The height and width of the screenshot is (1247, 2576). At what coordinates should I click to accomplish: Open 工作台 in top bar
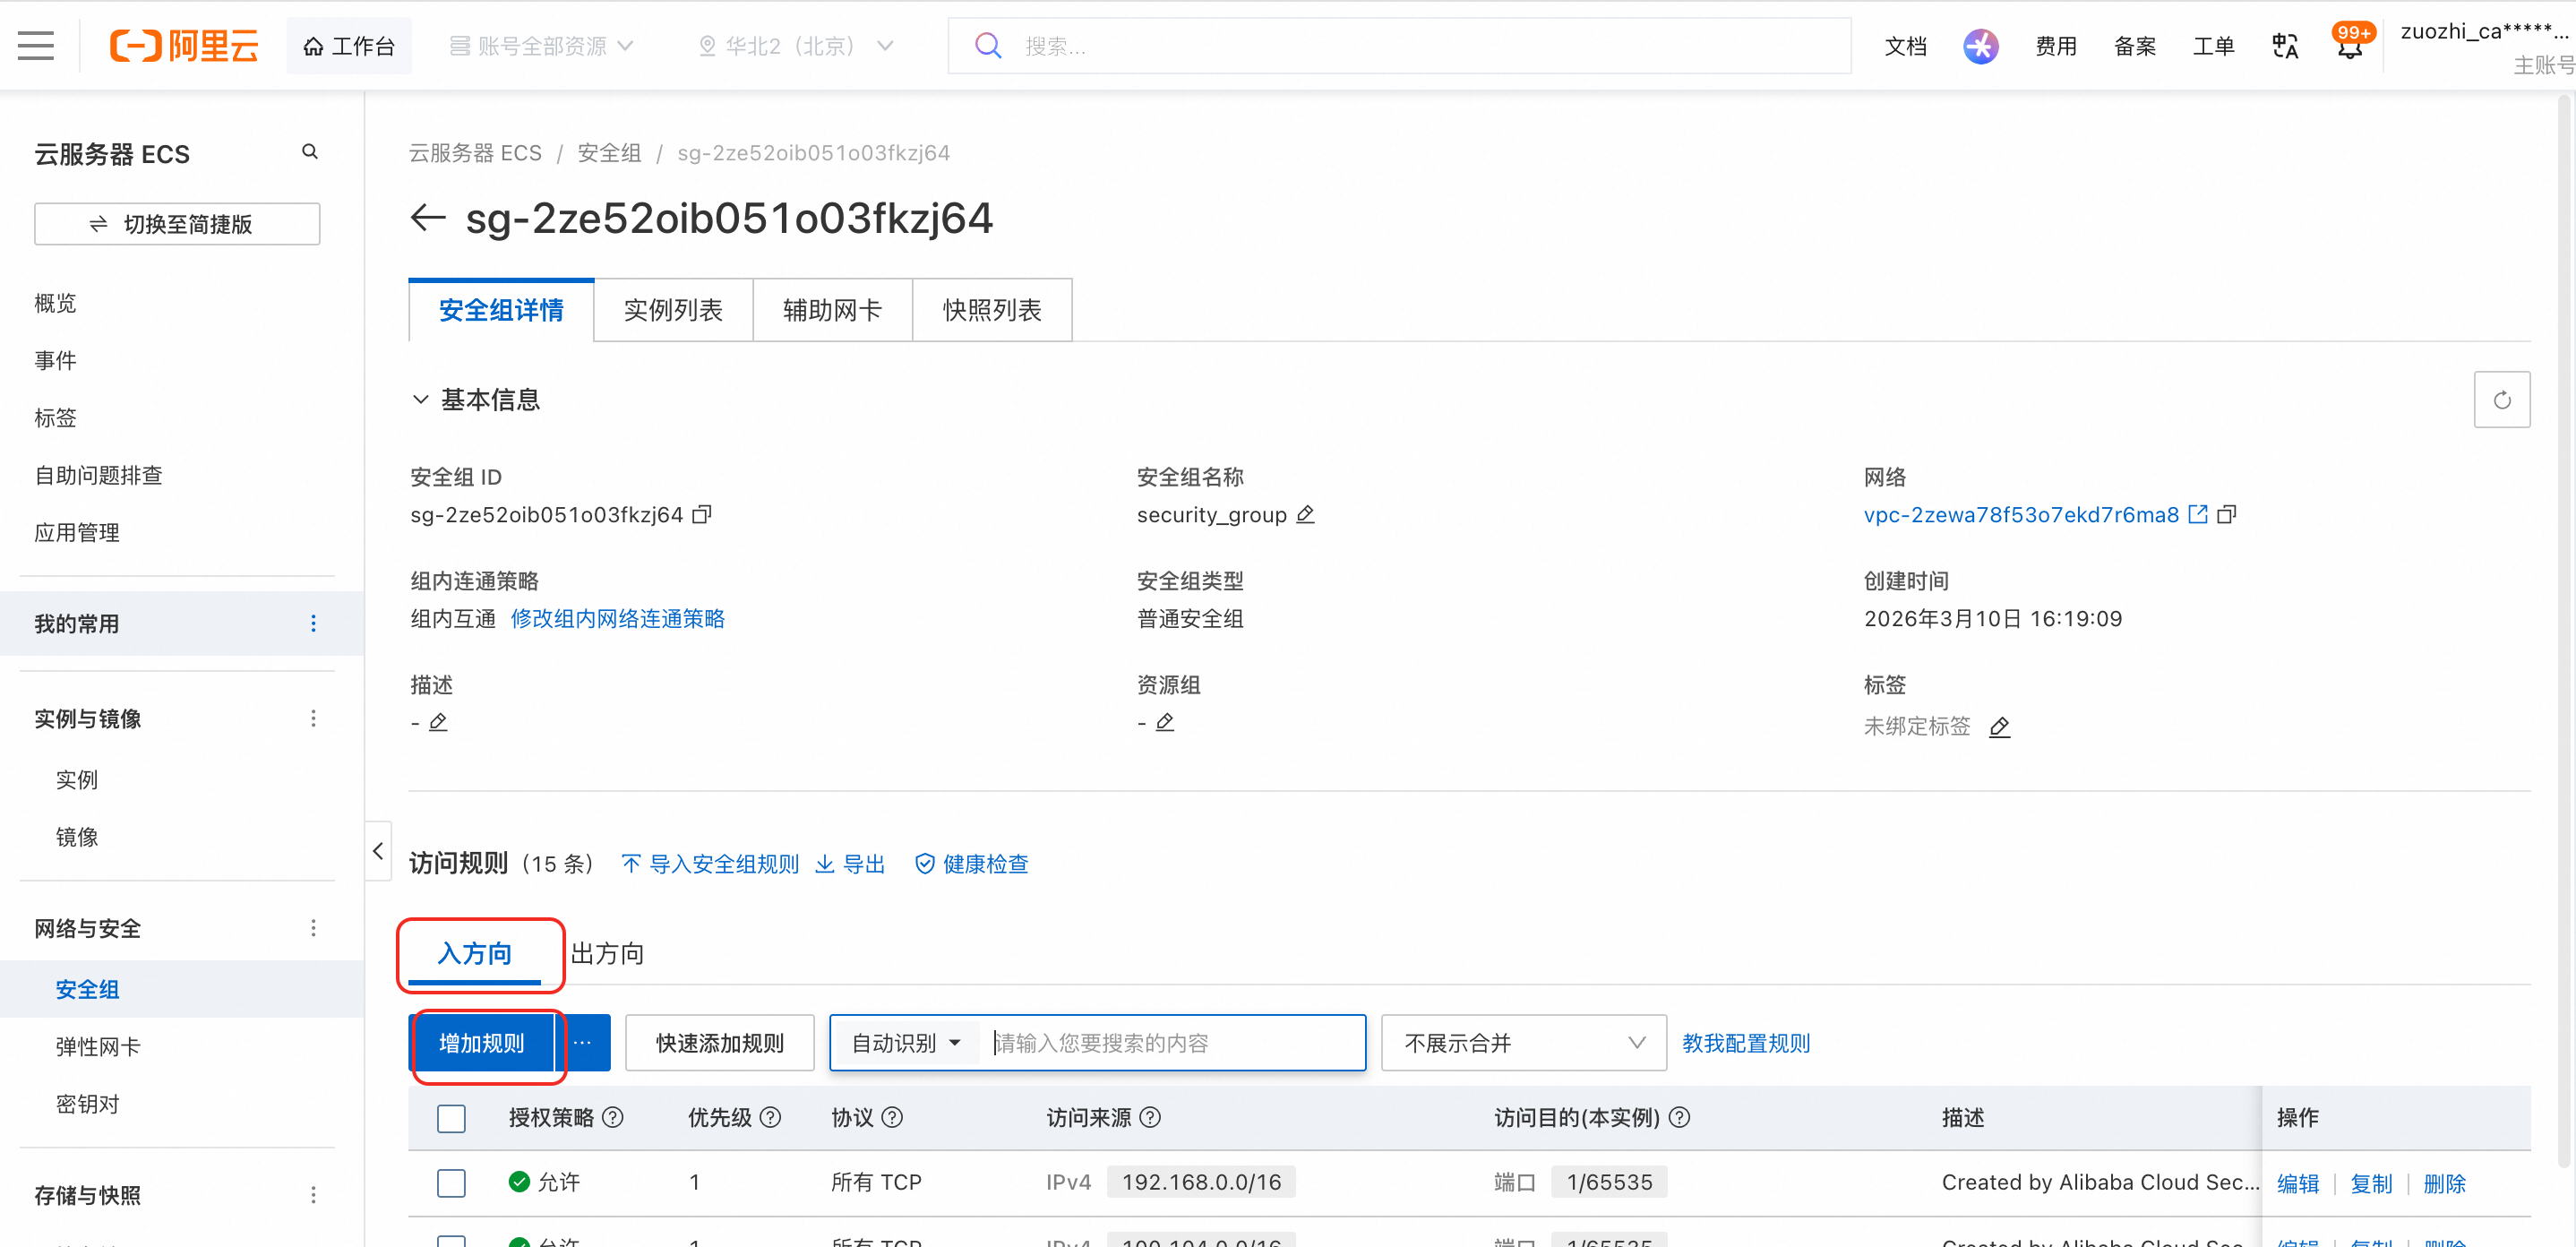tap(349, 46)
